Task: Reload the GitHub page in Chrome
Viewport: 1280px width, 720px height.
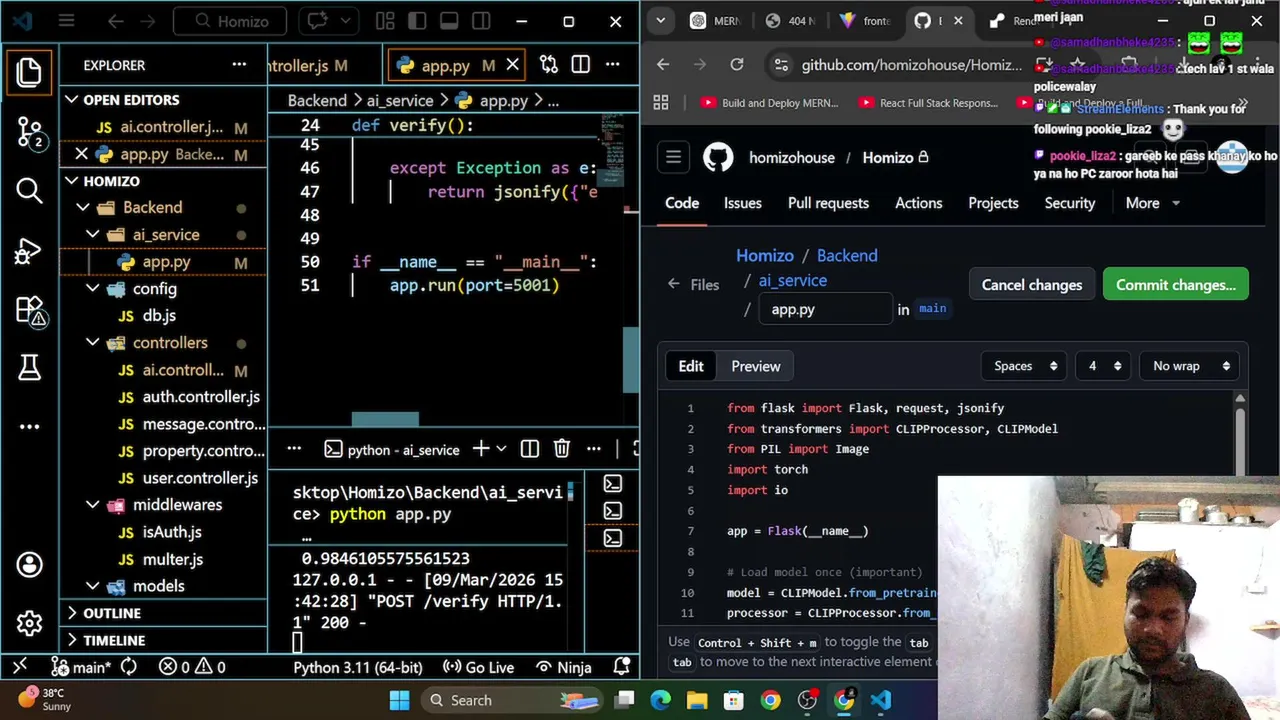Action: point(737,64)
